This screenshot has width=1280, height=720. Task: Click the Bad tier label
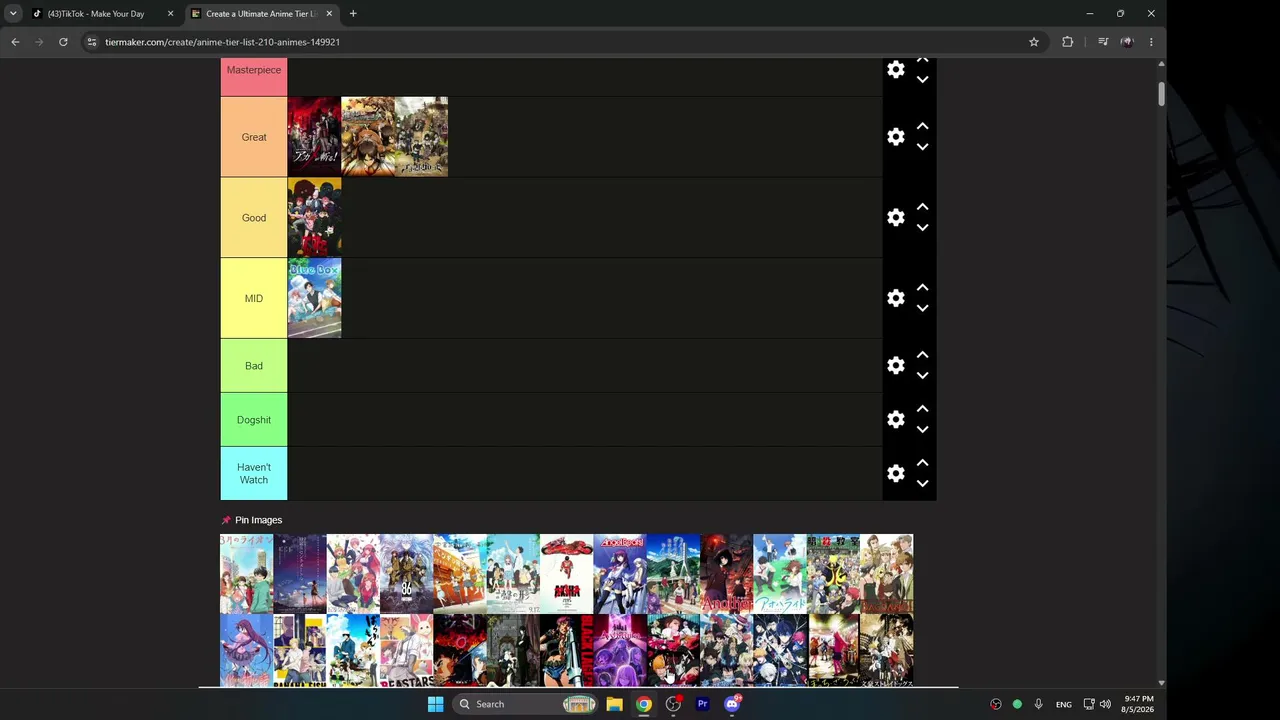coord(254,366)
